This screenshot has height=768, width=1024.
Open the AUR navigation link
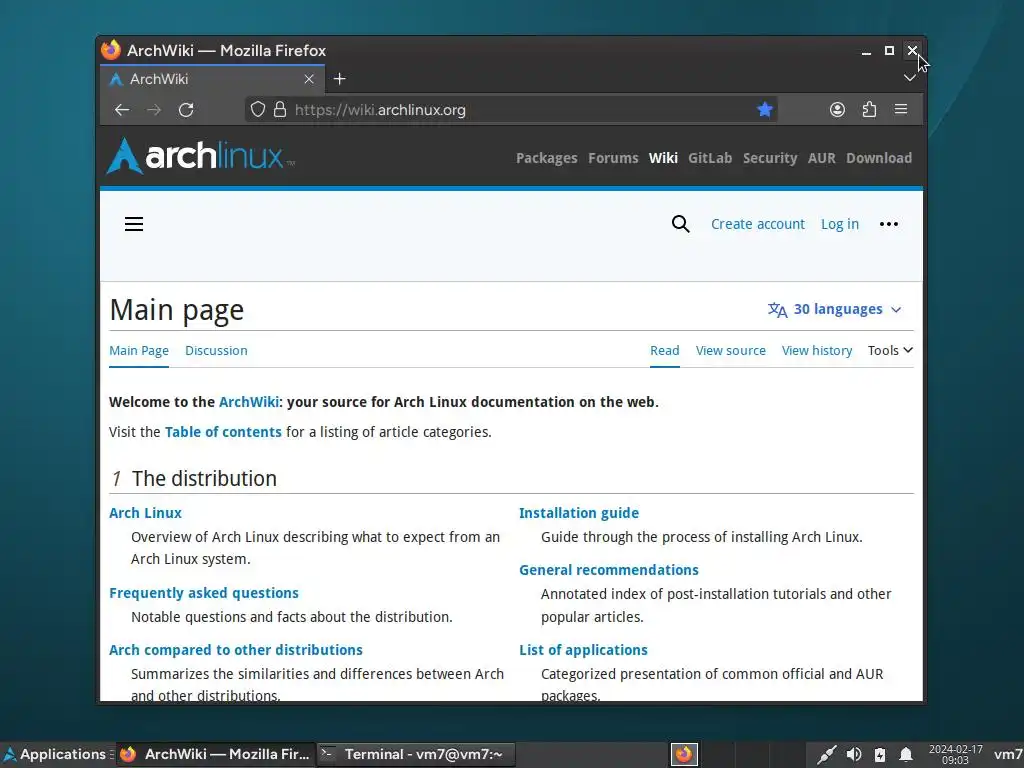click(x=822, y=158)
